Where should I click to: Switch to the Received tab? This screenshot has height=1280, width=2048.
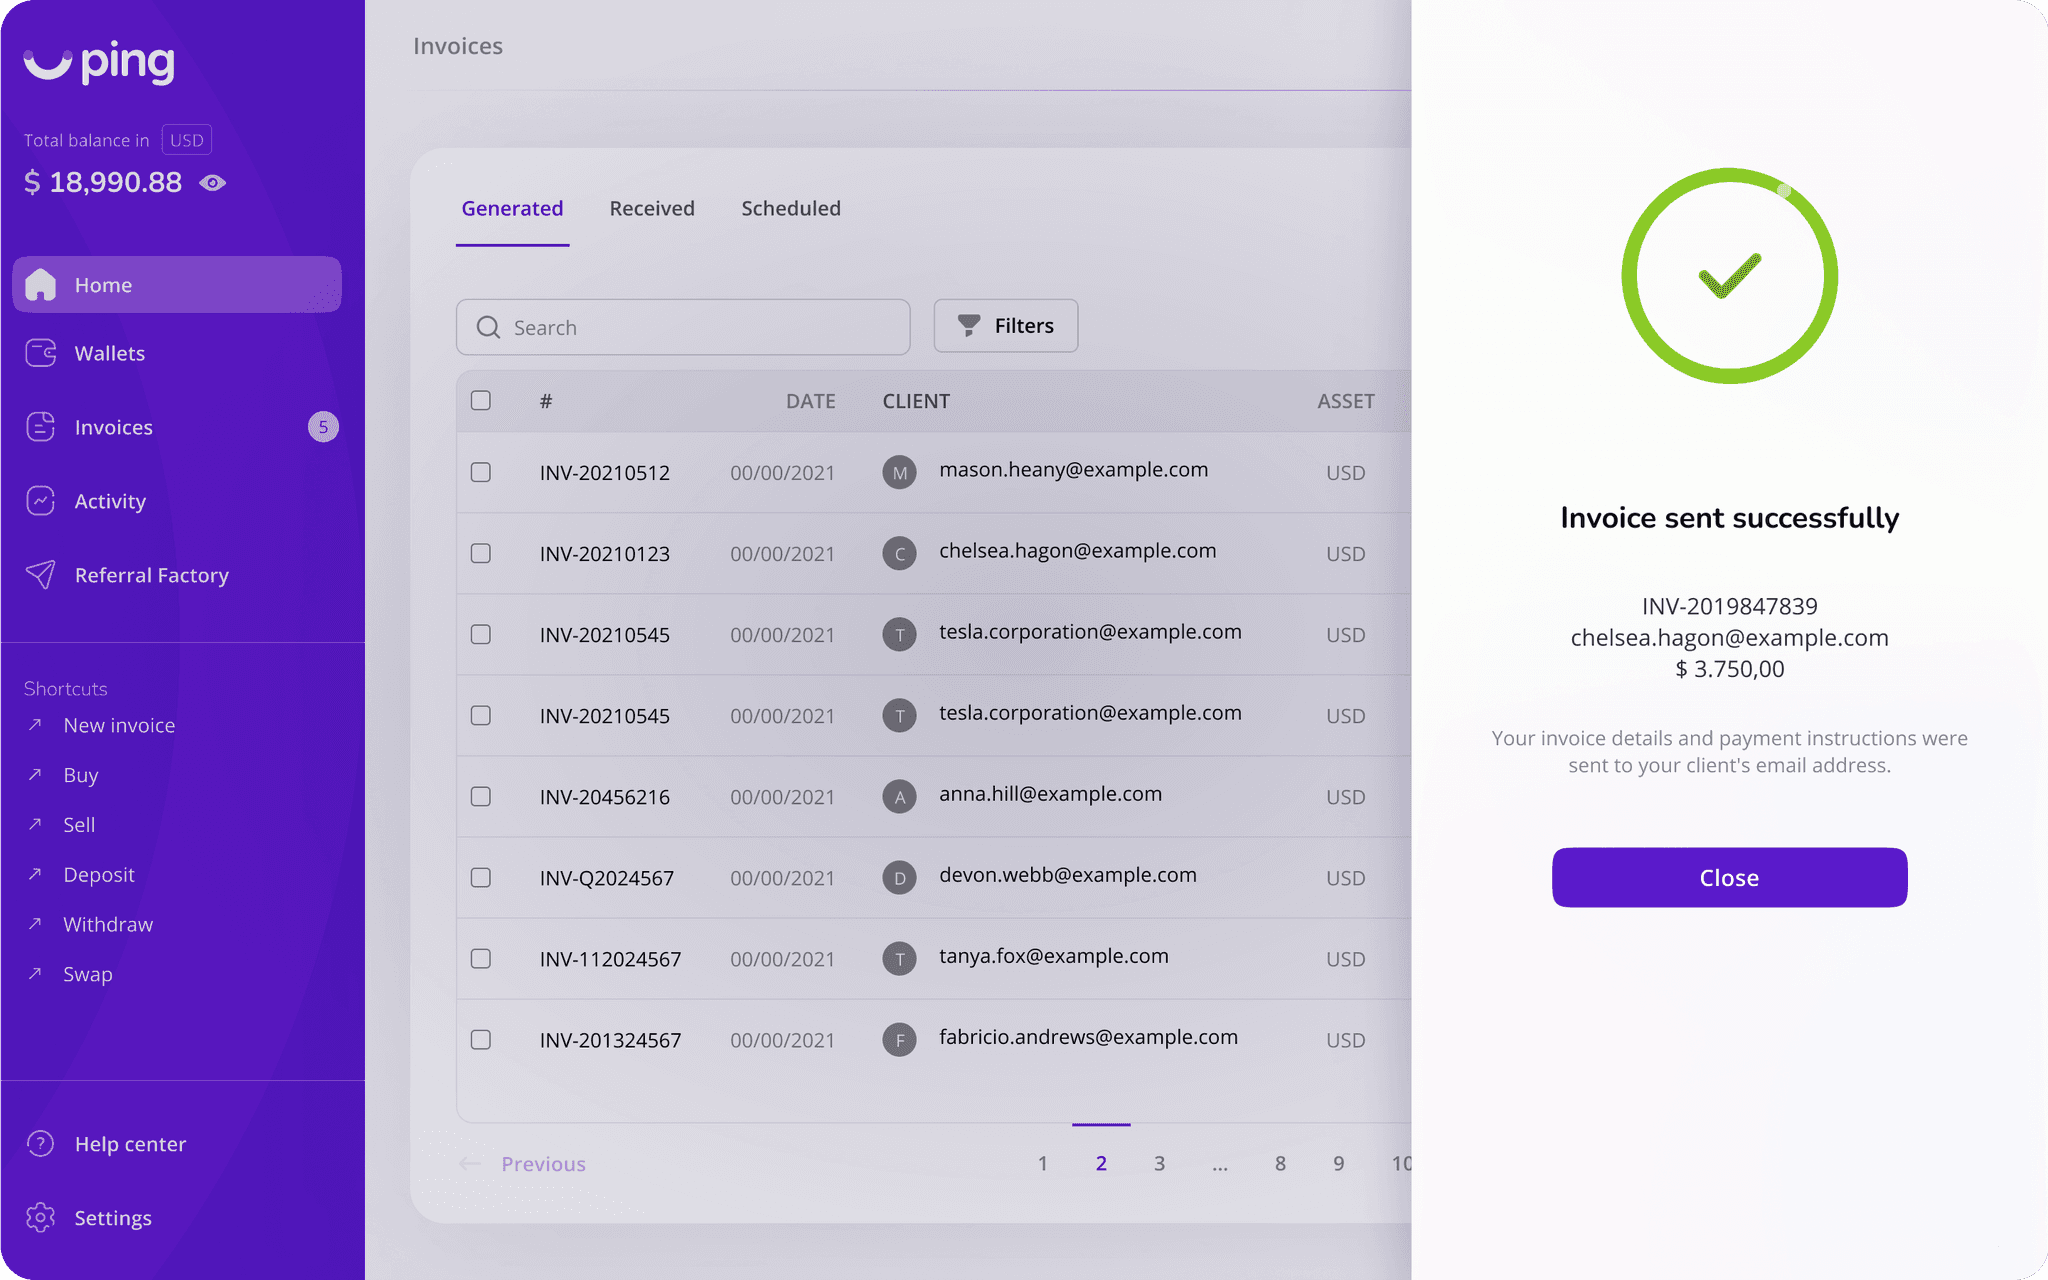[x=652, y=208]
